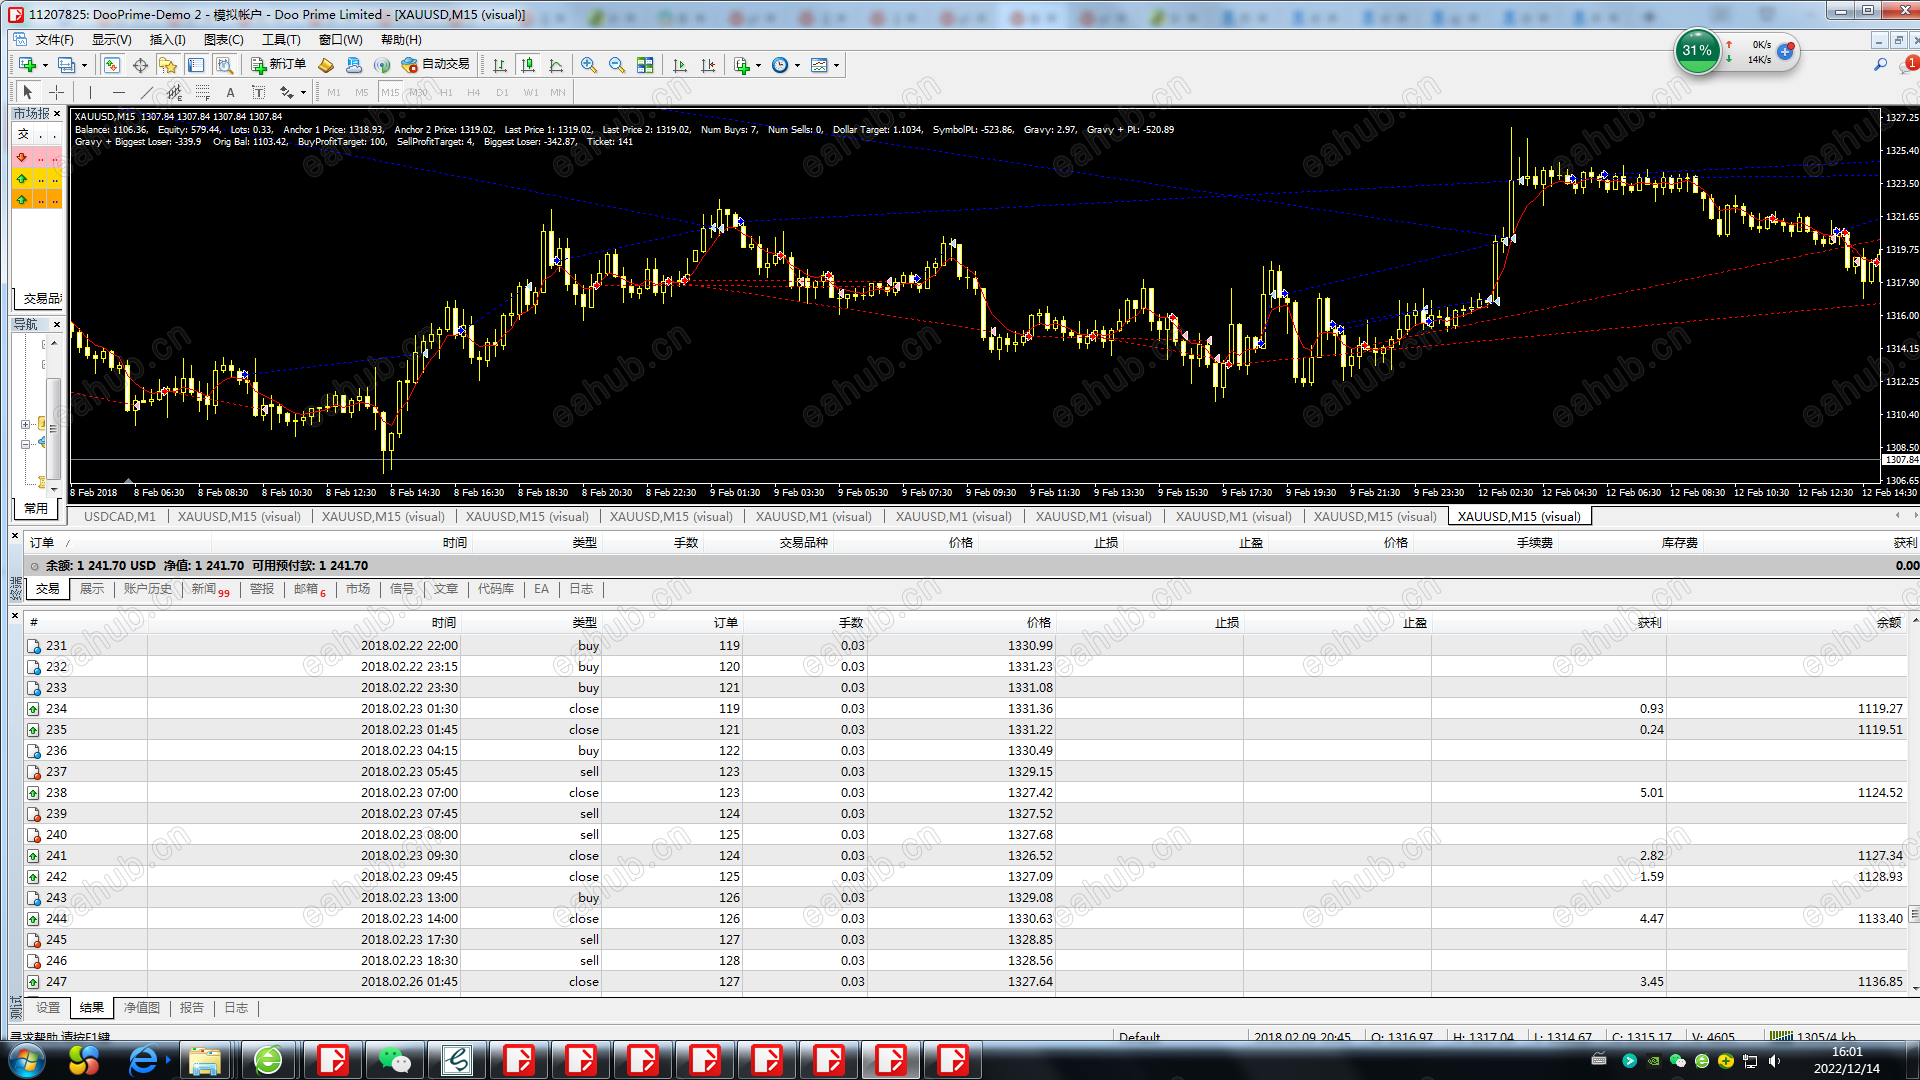
Task: Switch chart to candlestick mode
Action: pyautogui.click(x=528, y=65)
